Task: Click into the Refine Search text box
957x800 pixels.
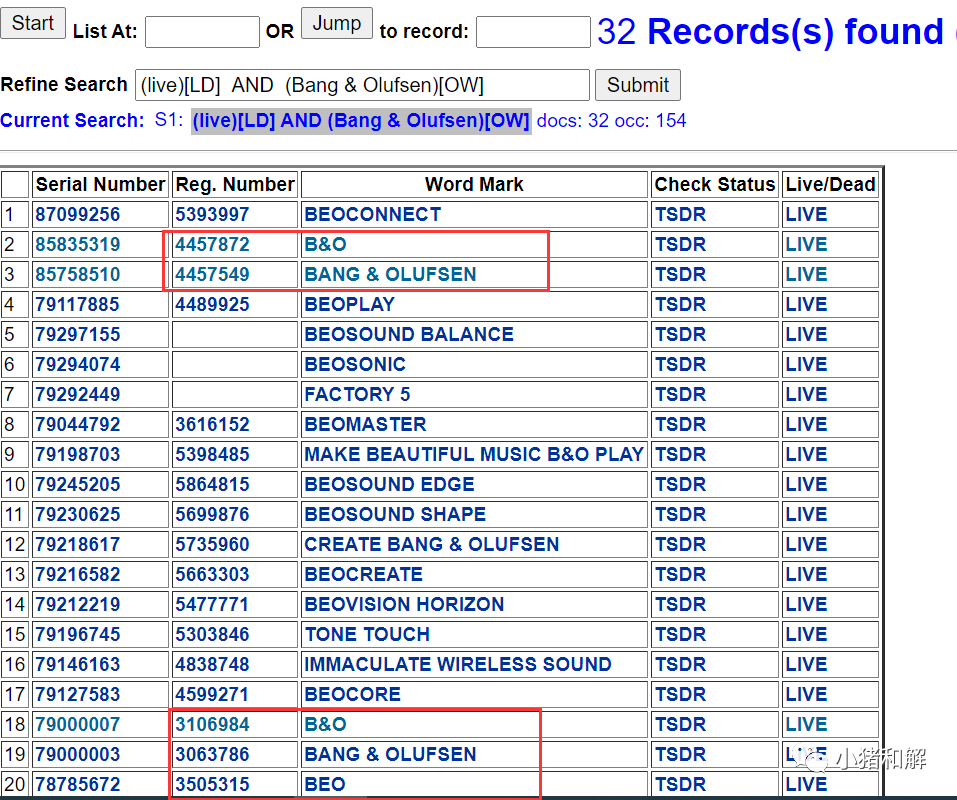Action: point(362,85)
